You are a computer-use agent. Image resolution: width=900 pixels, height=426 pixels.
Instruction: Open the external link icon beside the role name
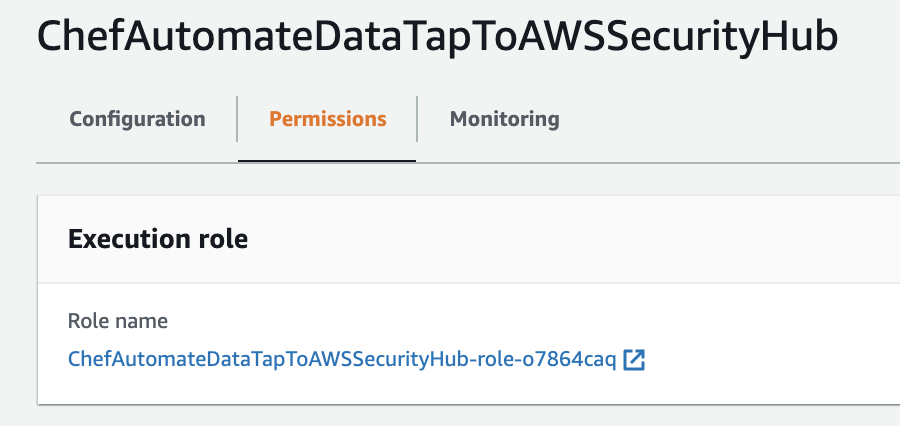click(634, 360)
